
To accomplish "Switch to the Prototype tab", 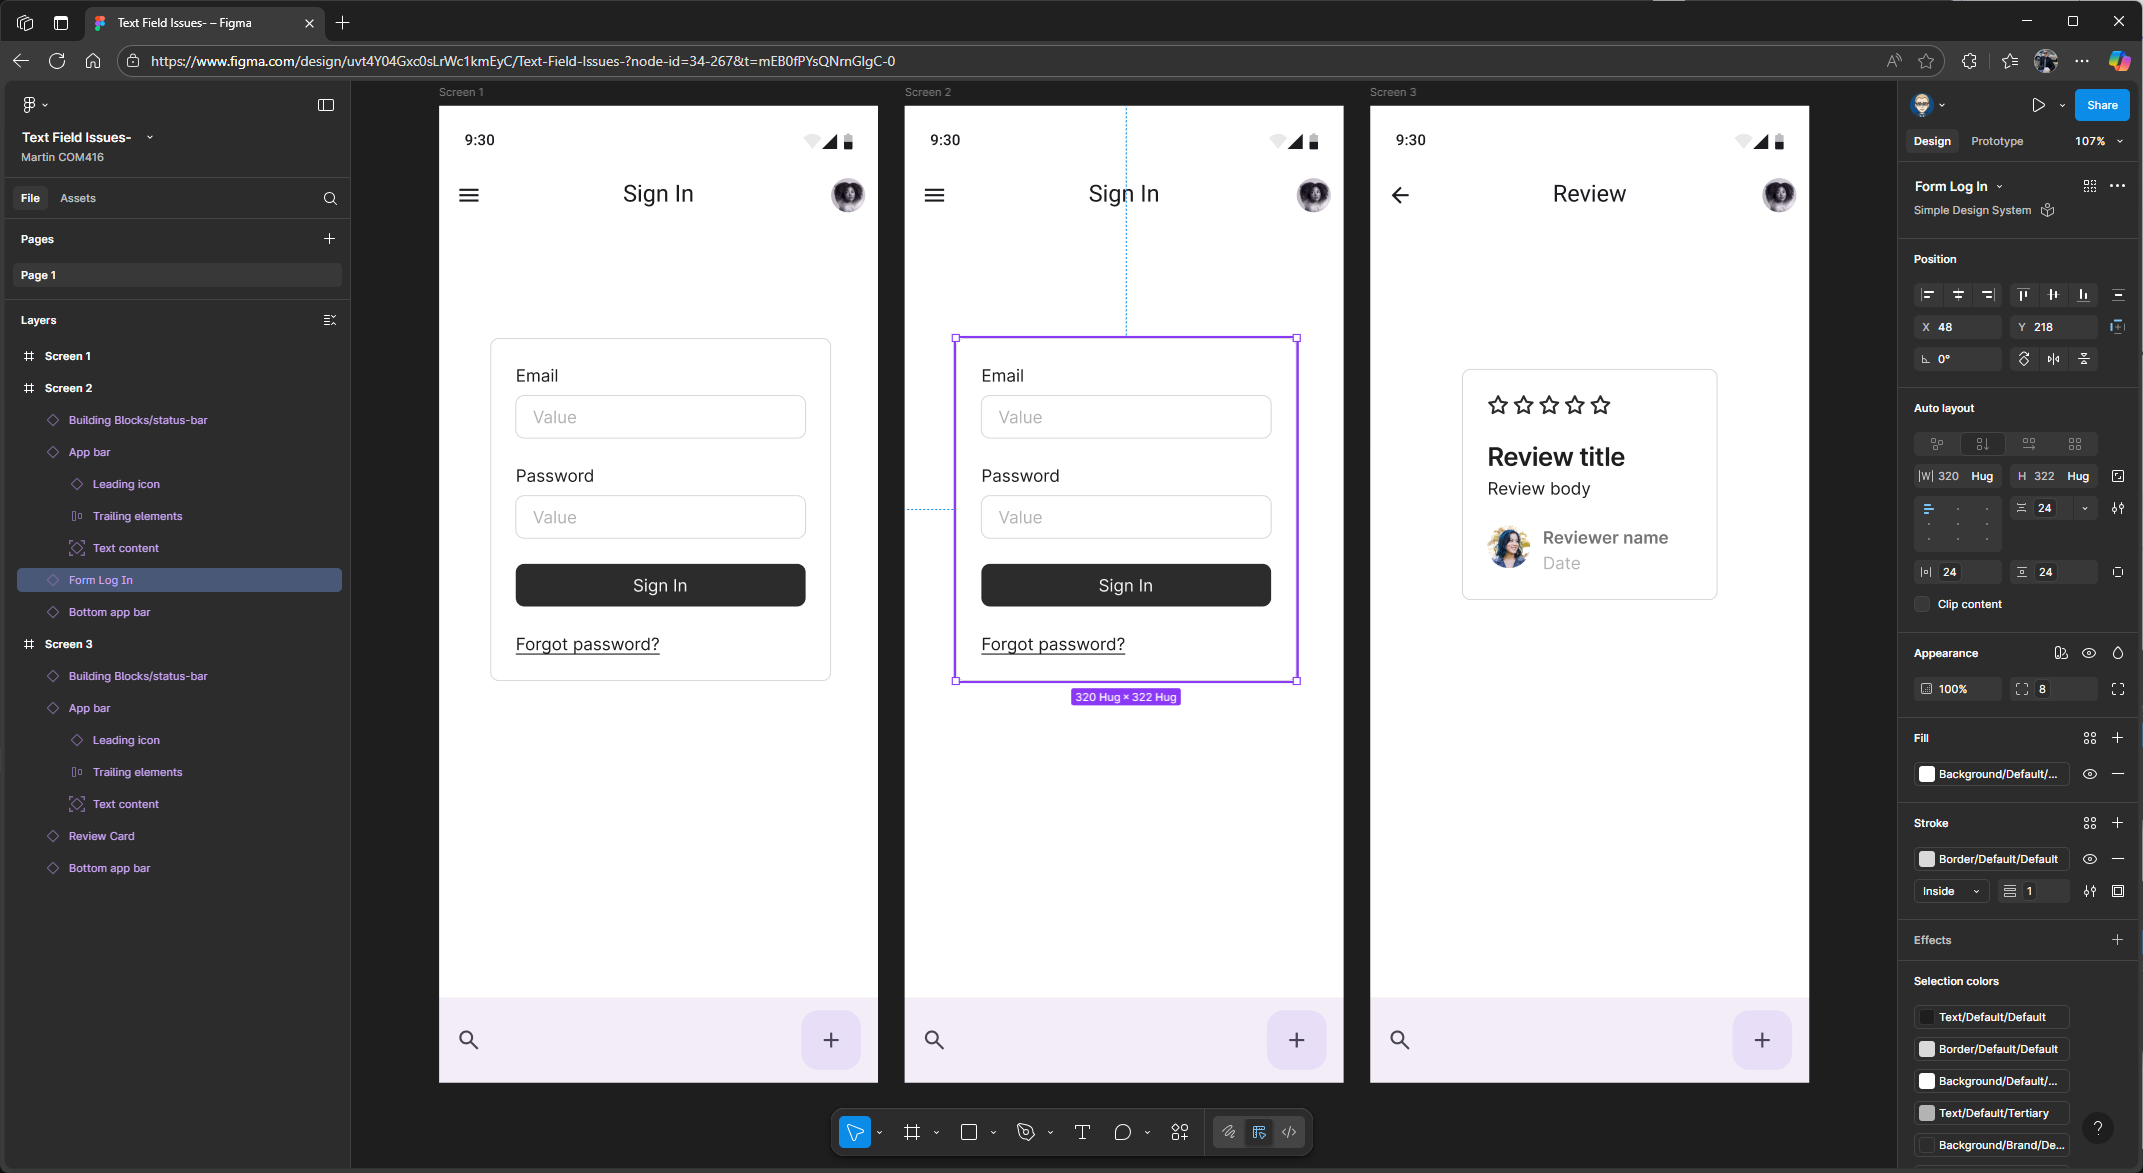I will click(1996, 141).
